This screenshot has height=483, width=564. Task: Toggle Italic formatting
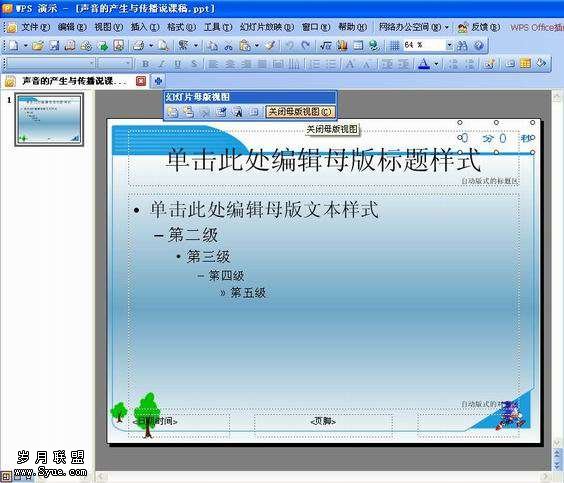(x=162, y=64)
